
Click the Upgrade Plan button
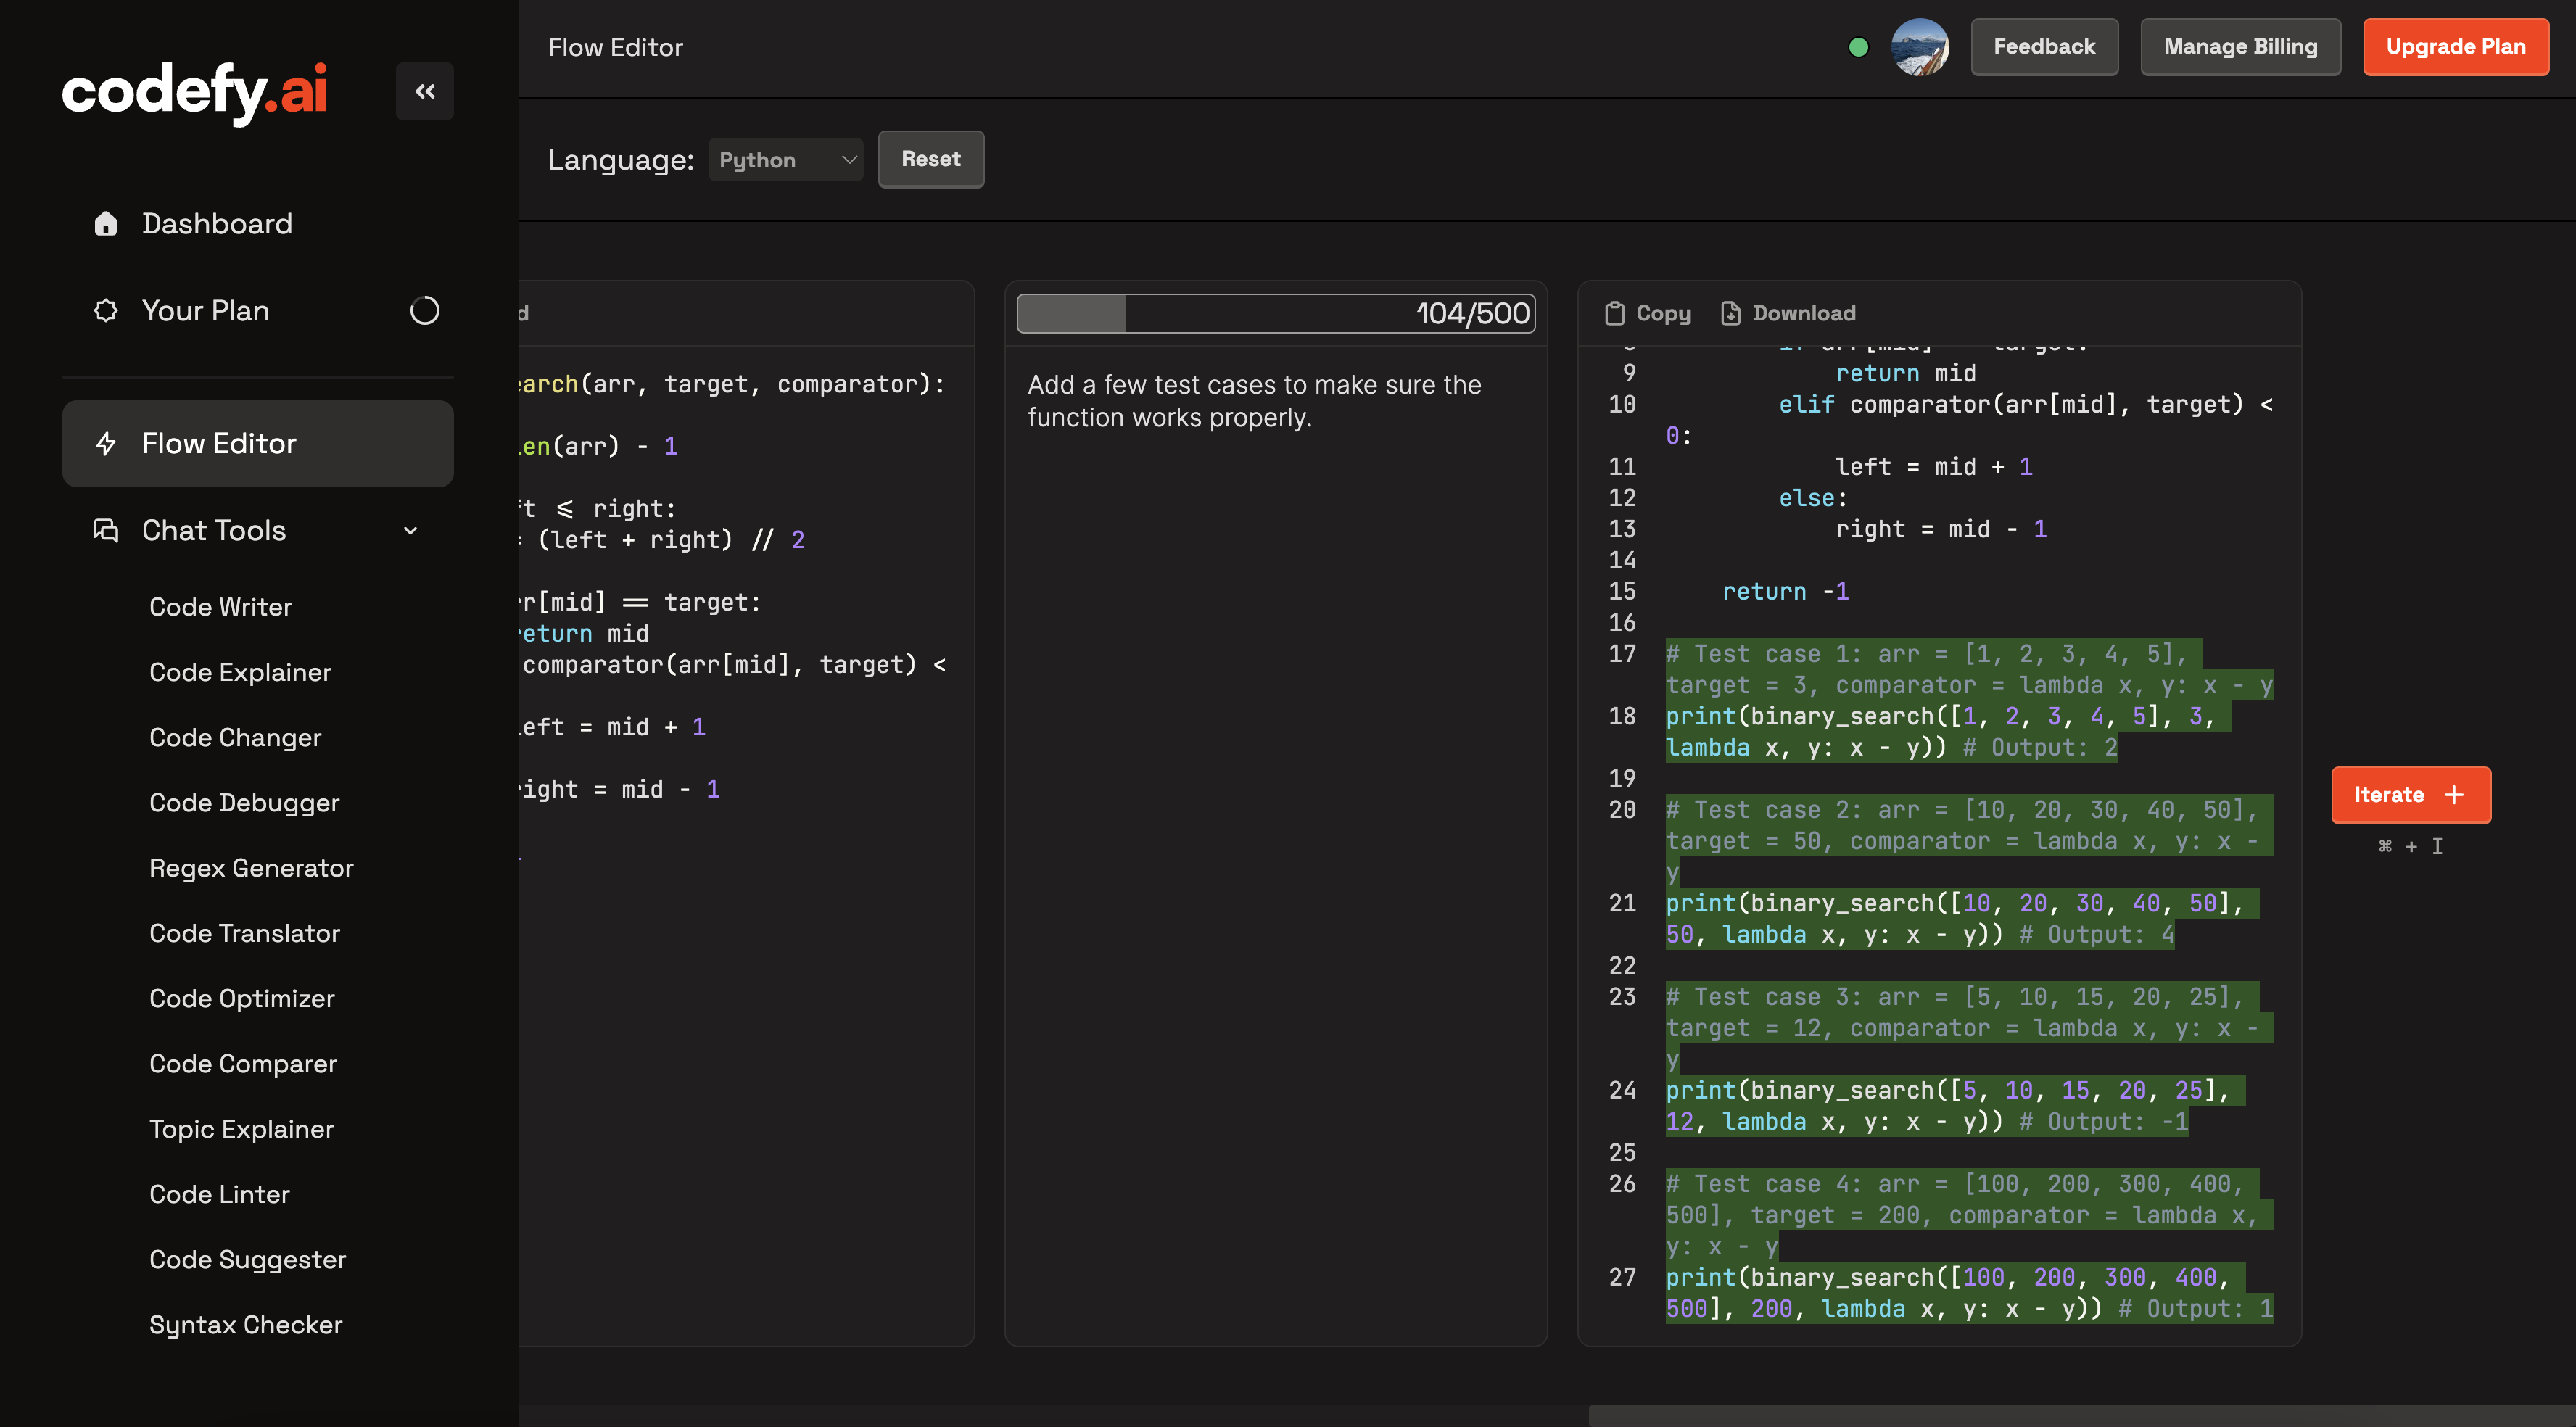coord(2455,47)
